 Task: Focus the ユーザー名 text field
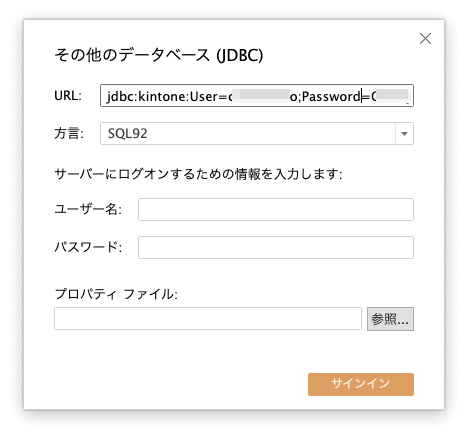(x=276, y=209)
